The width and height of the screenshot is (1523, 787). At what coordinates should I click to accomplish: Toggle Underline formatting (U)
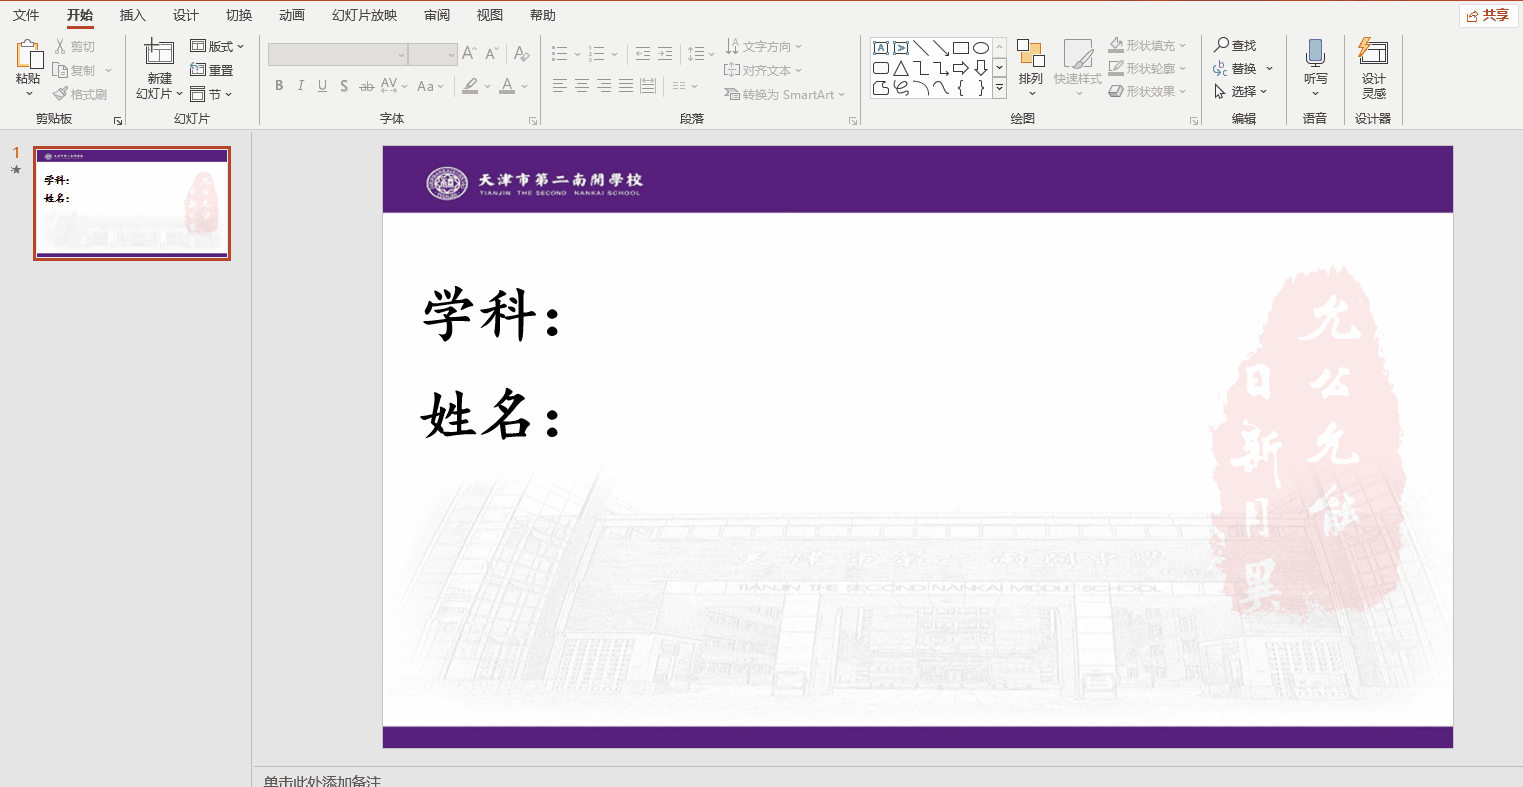[x=322, y=86]
